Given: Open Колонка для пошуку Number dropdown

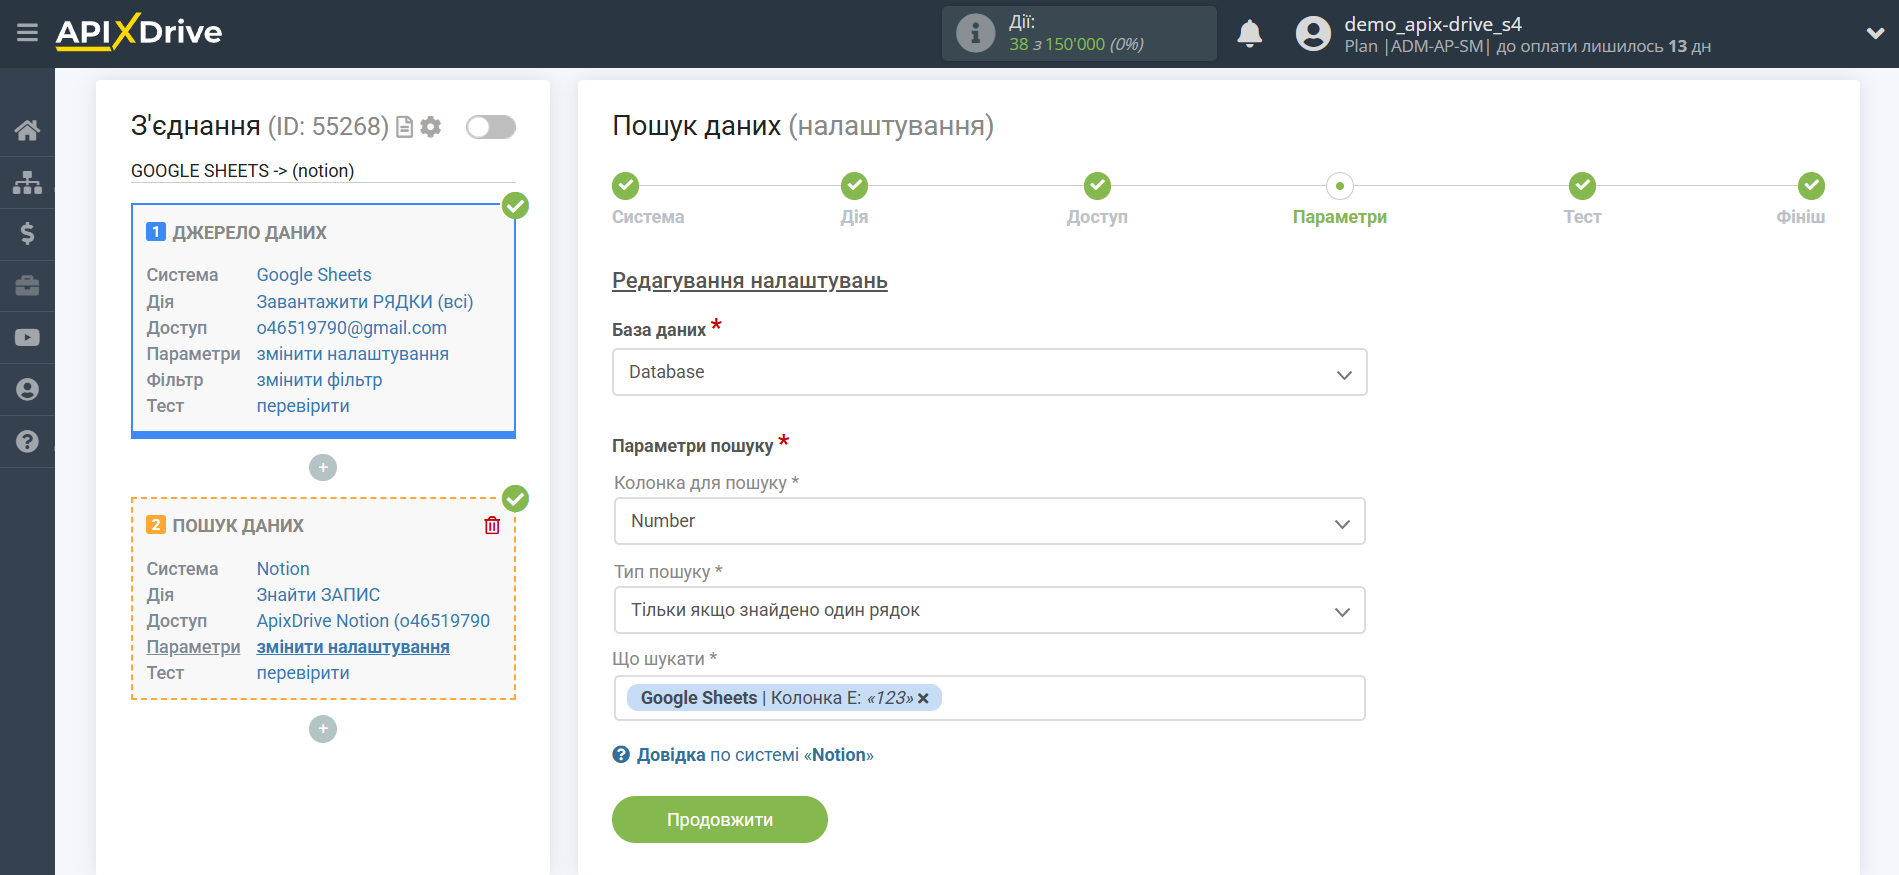Looking at the screenshot, I should 989,521.
